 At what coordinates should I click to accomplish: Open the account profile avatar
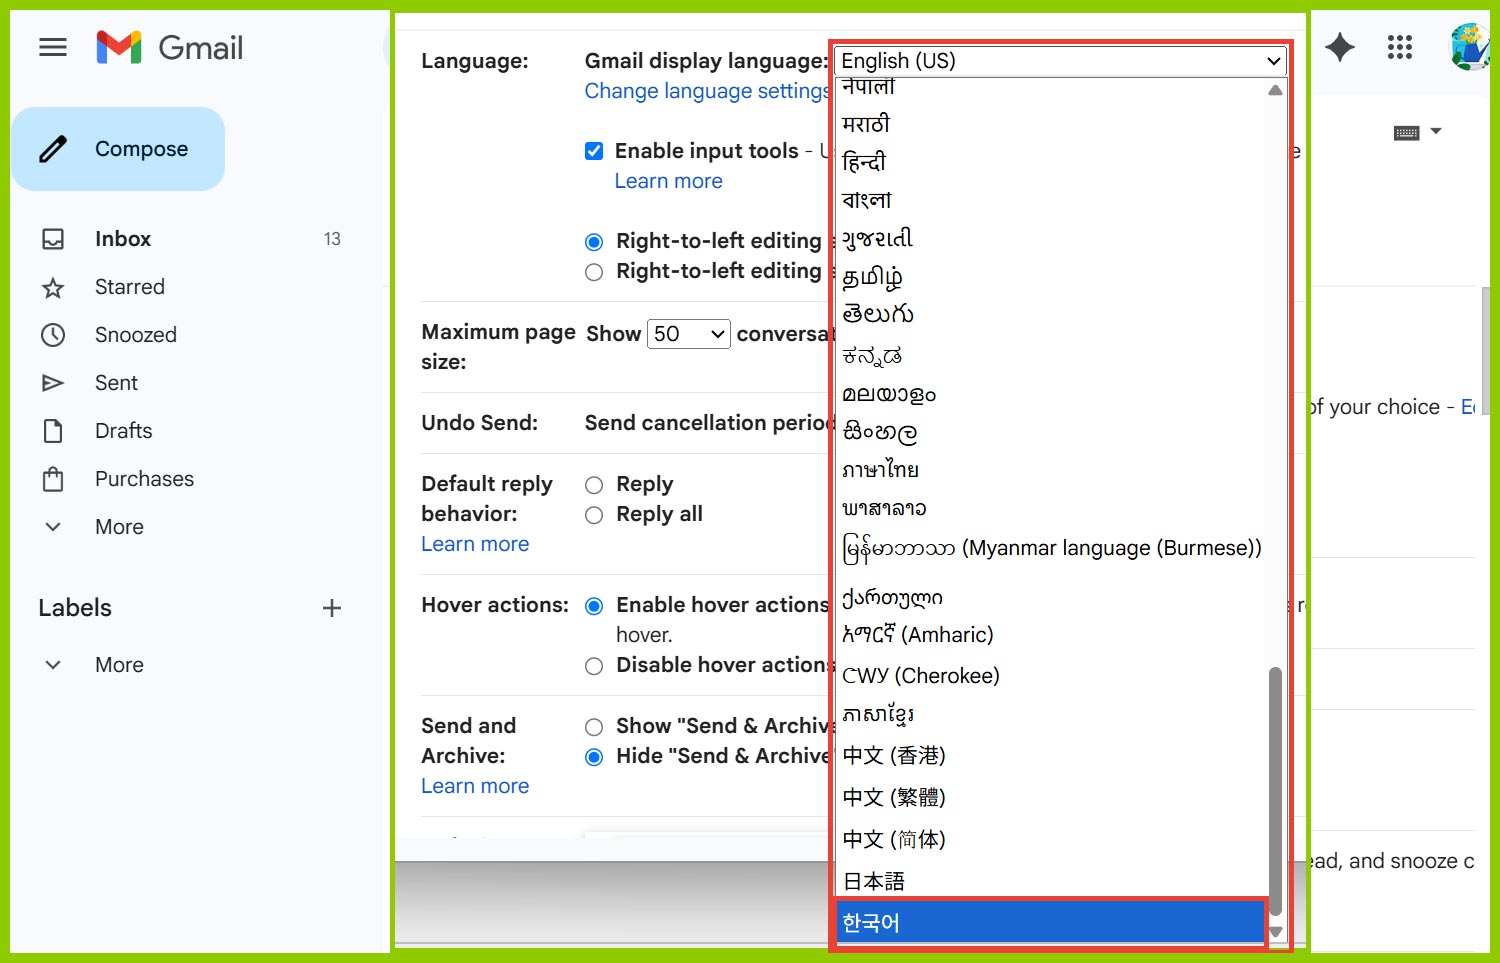point(1470,46)
